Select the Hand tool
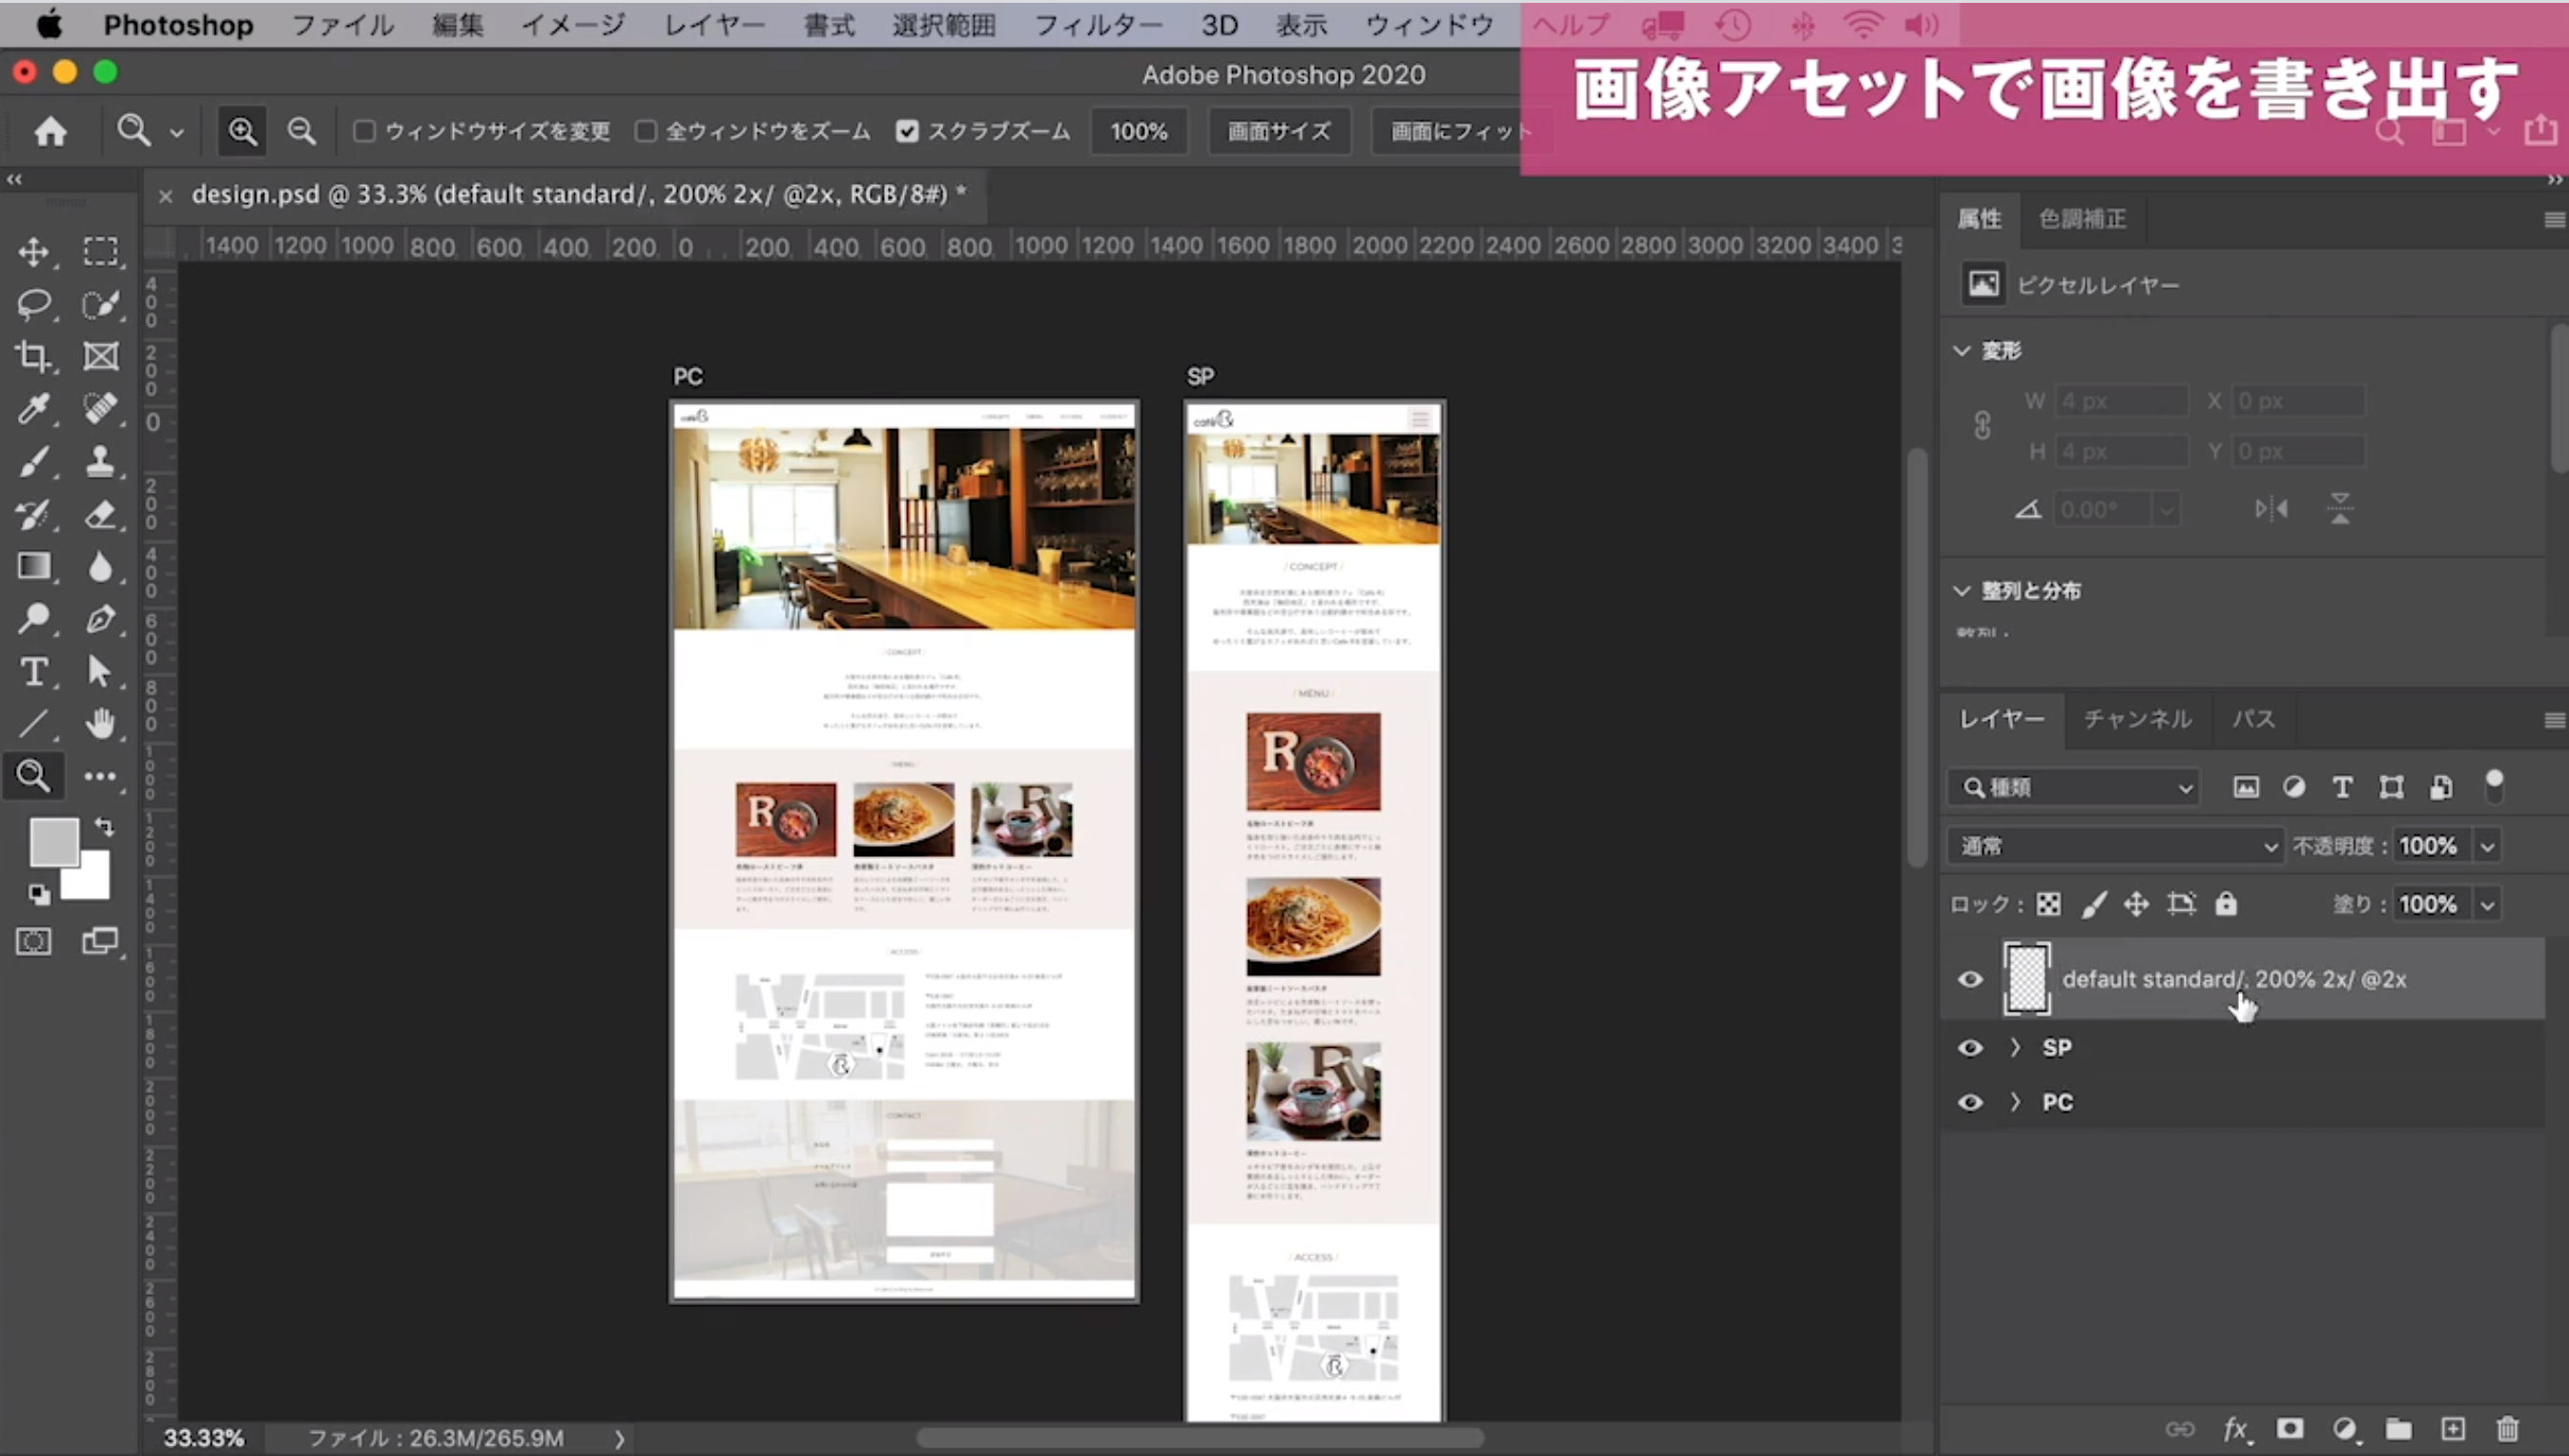The height and width of the screenshot is (1456, 2569). coord(100,723)
